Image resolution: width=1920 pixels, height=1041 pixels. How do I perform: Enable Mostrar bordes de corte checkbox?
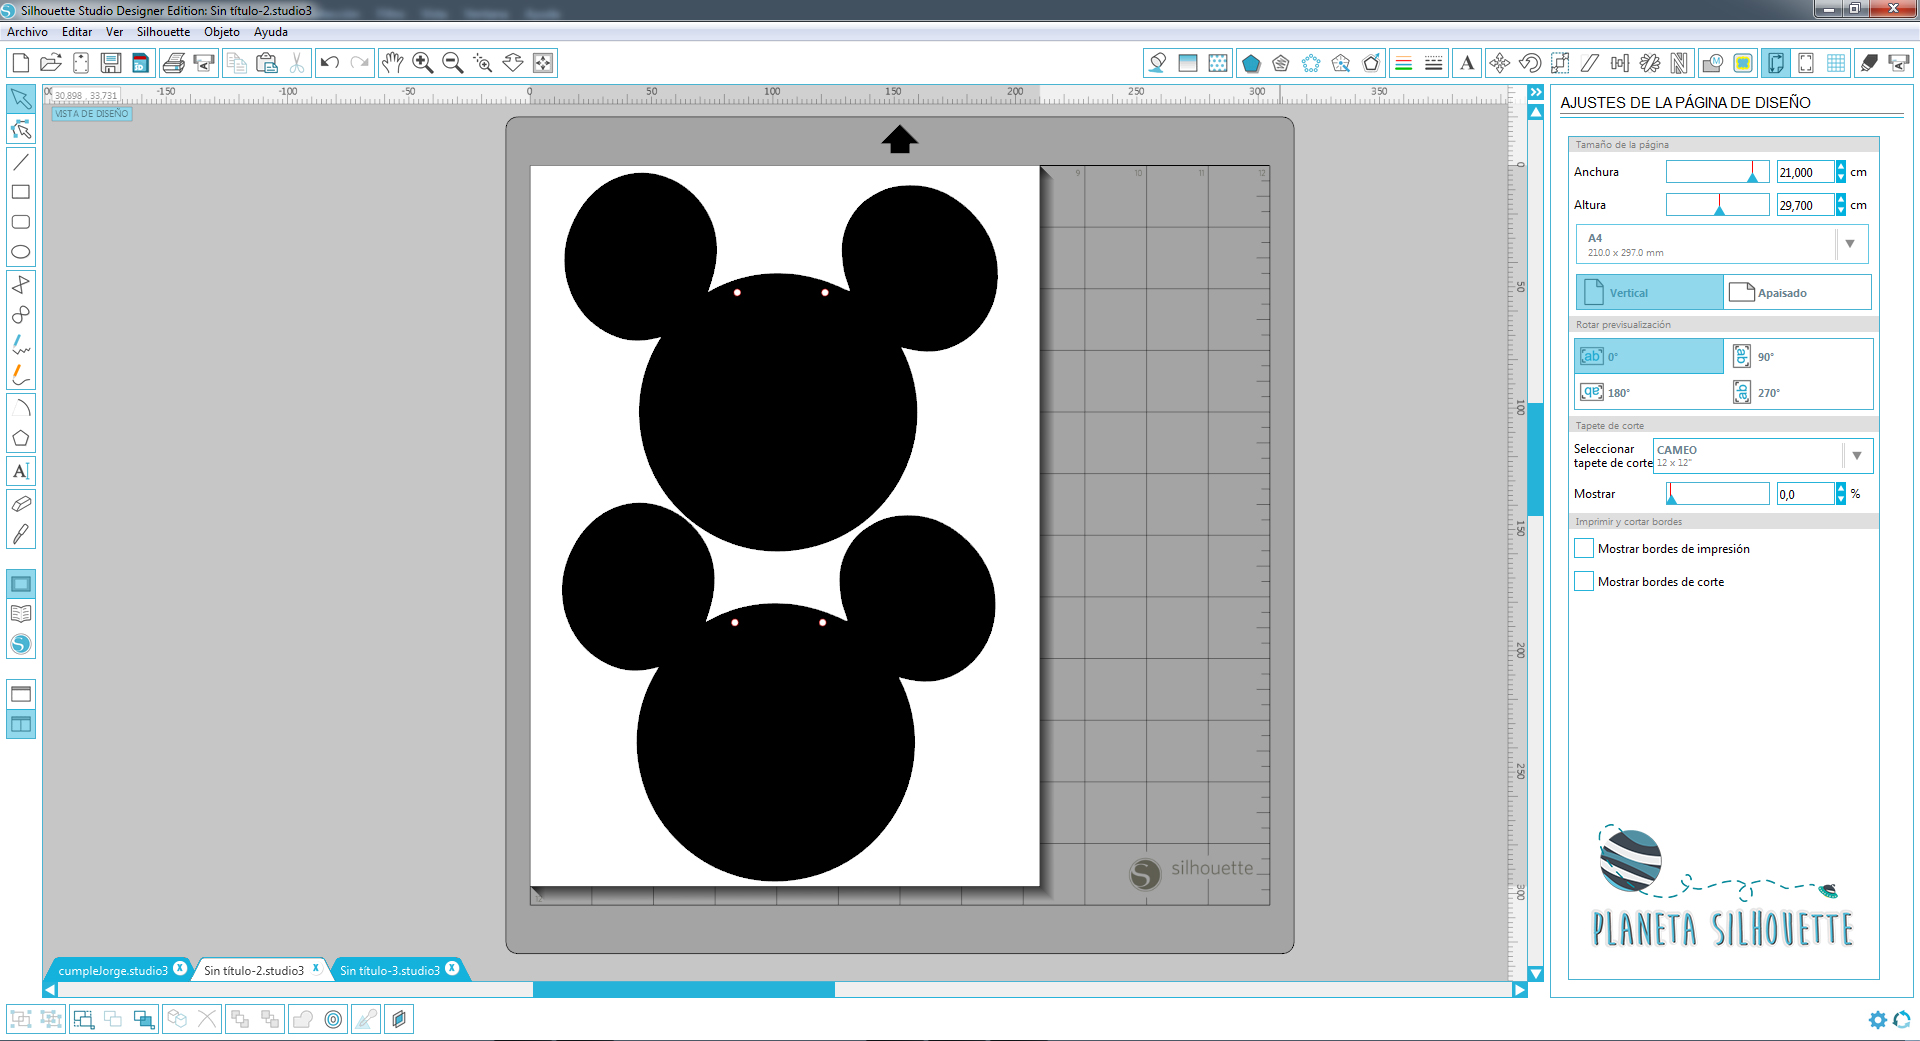pyautogui.click(x=1584, y=581)
